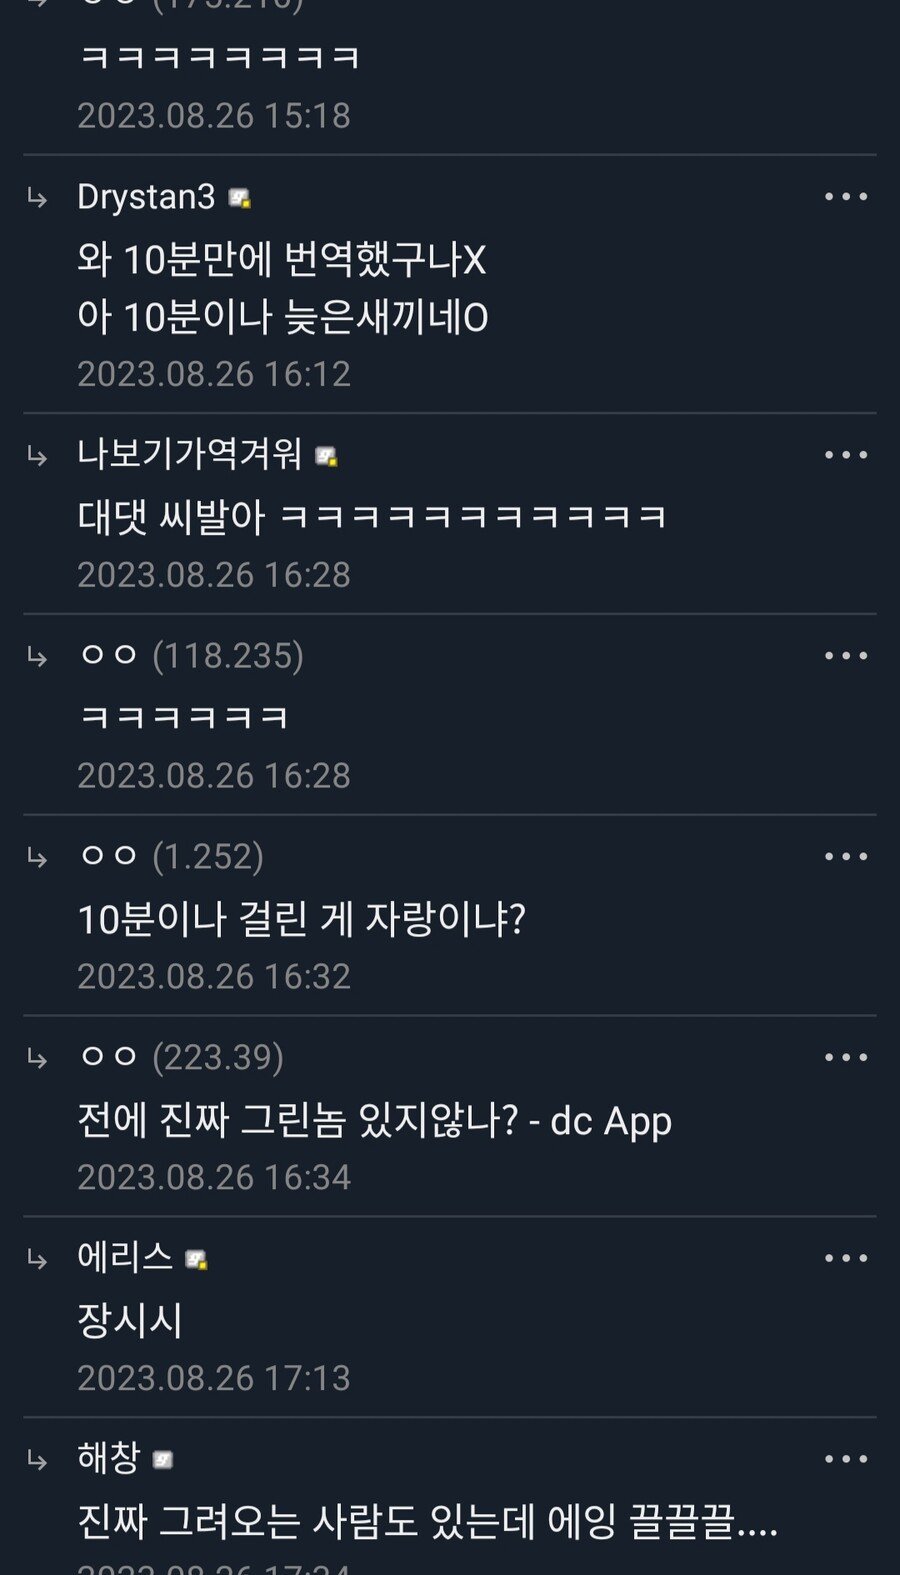900x1575 pixels.
Task: Tap the anonymous user ㅇㅇ (118.235)
Action: pyautogui.click(x=191, y=656)
